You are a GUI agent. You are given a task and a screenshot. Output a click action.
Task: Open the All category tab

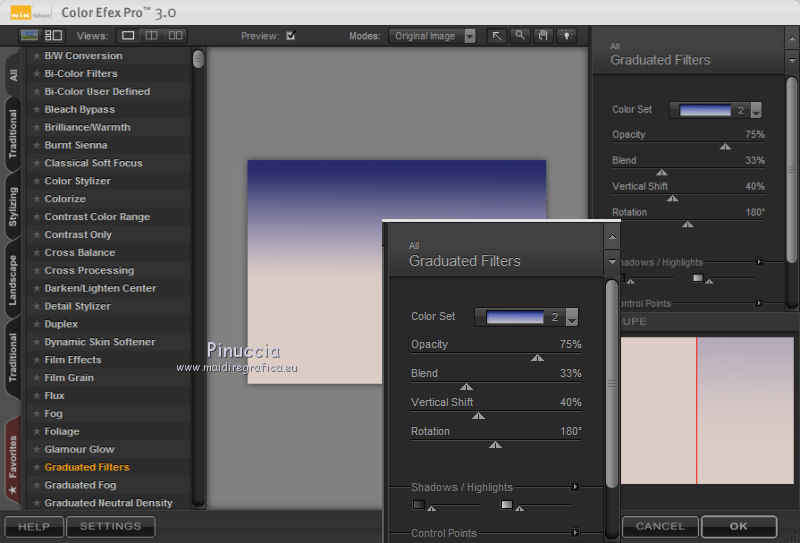[x=13, y=75]
